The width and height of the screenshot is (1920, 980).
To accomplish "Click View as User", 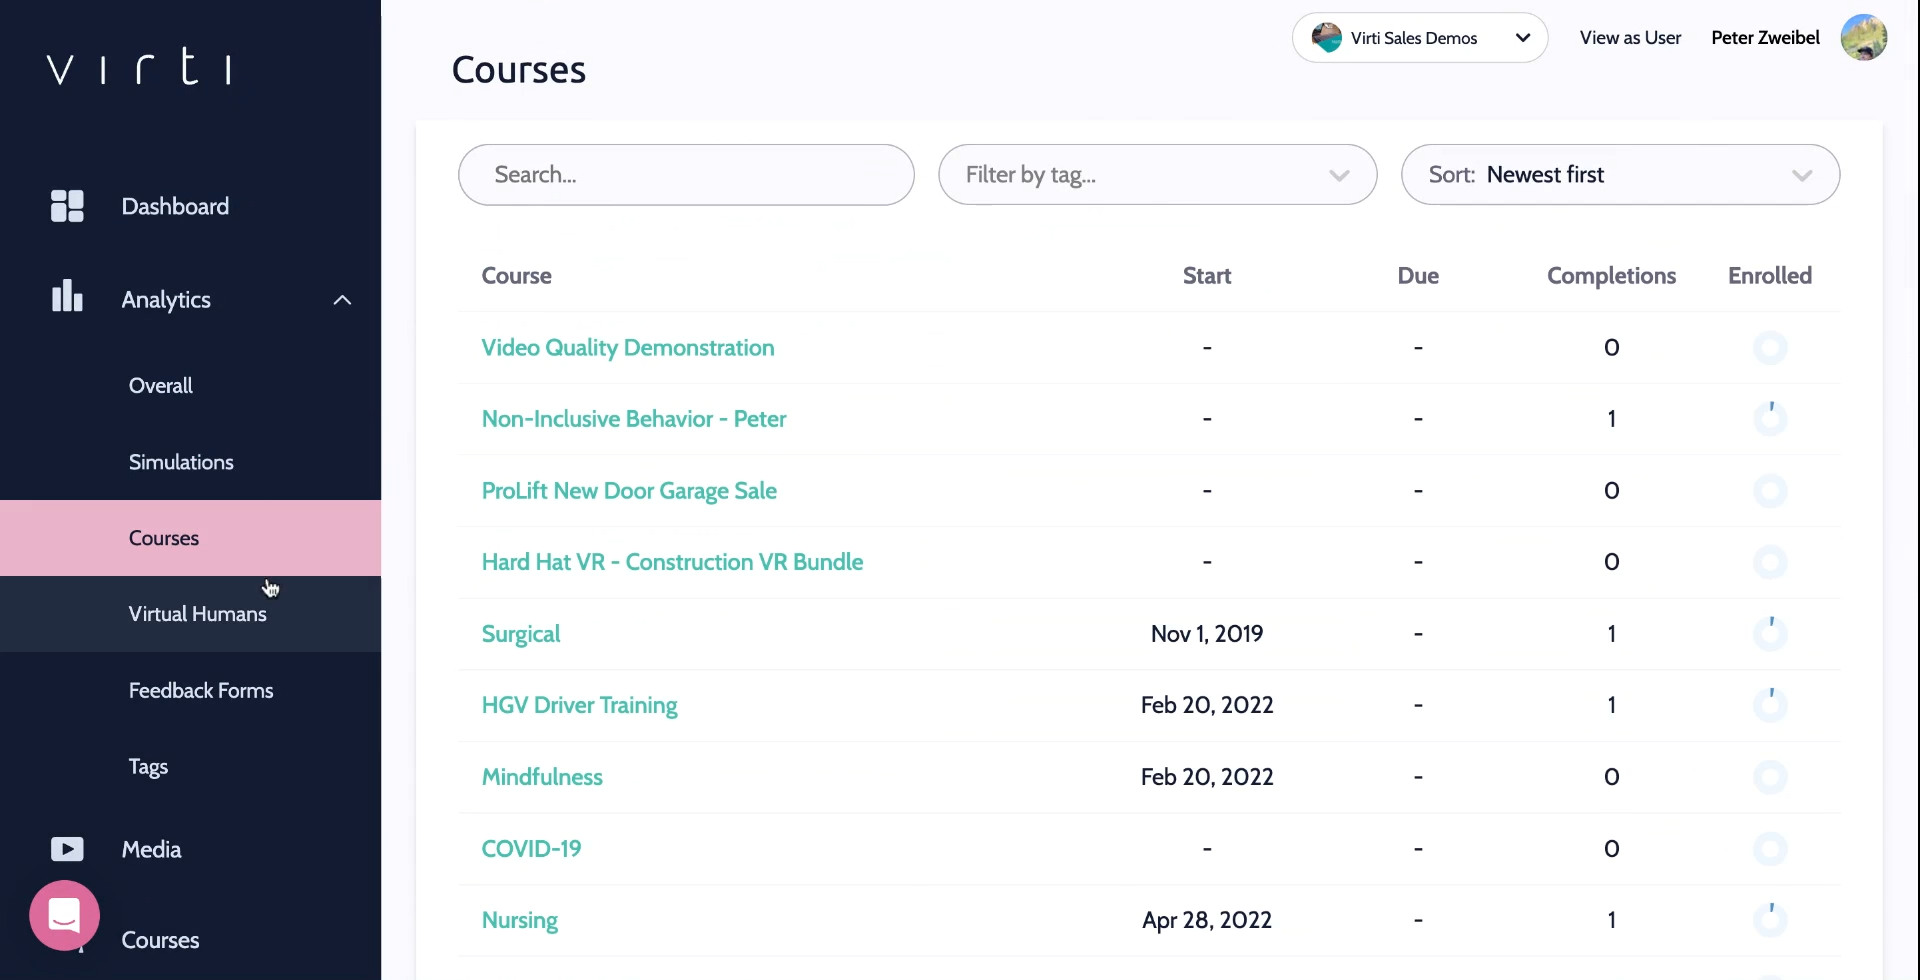I will click(1630, 38).
